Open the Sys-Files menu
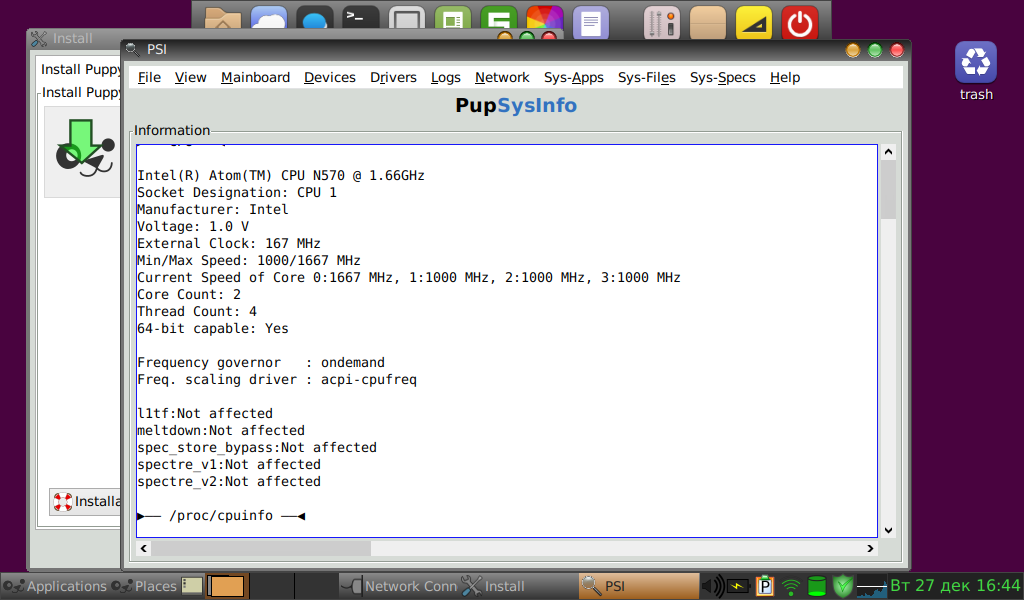This screenshot has height=600, width=1024. click(647, 77)
